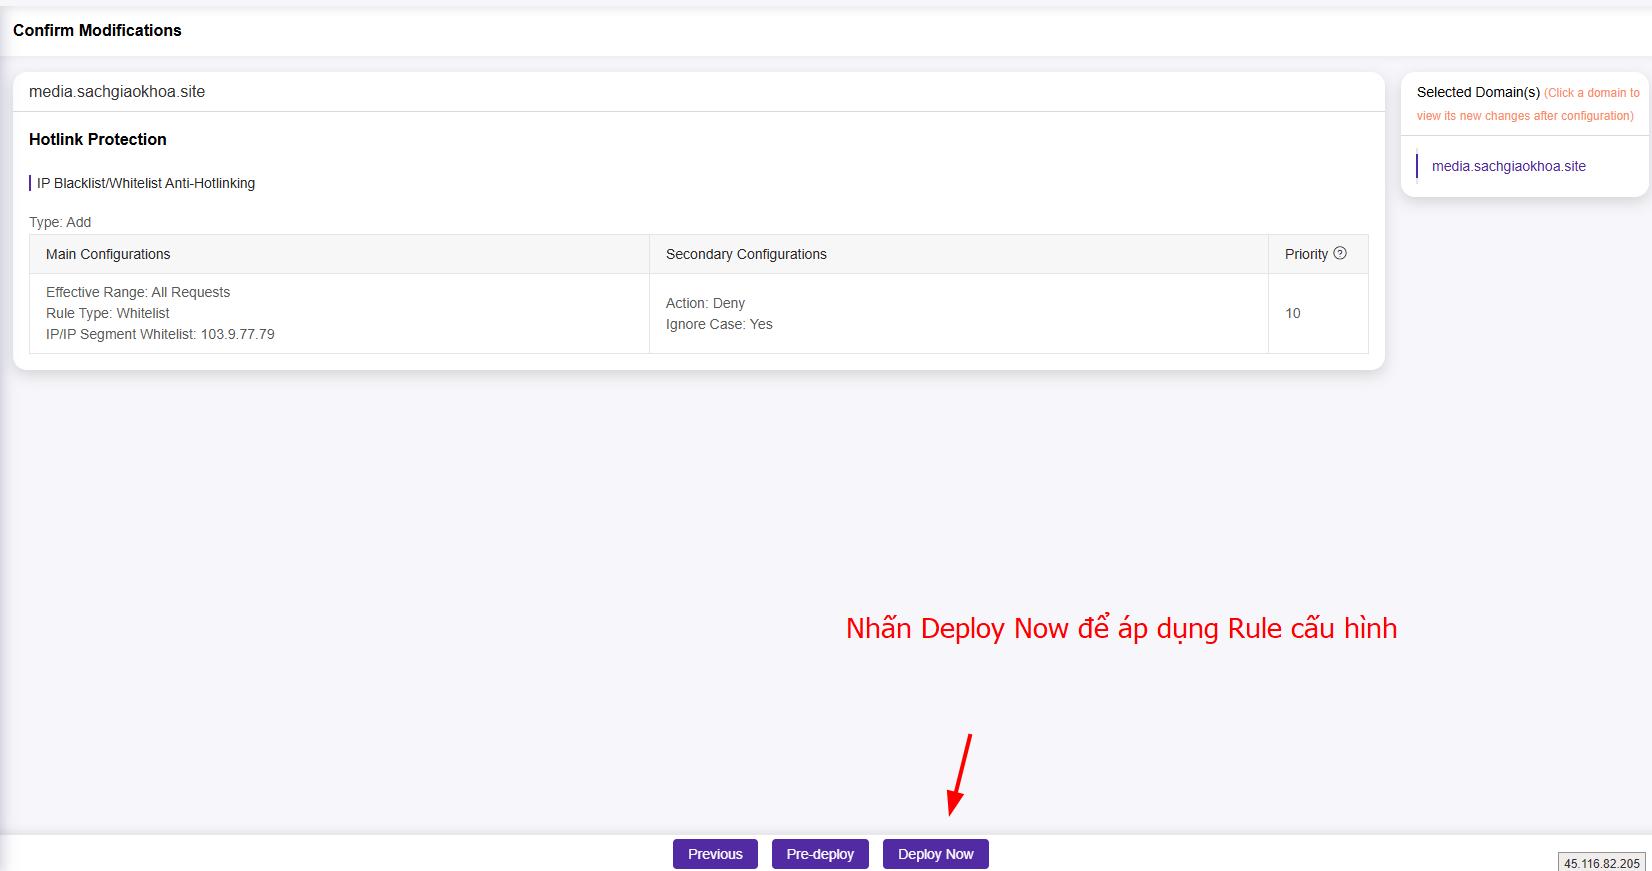Click the IP/IP Segment Whitelist 103.9.77.79 line

click(160, 334)
